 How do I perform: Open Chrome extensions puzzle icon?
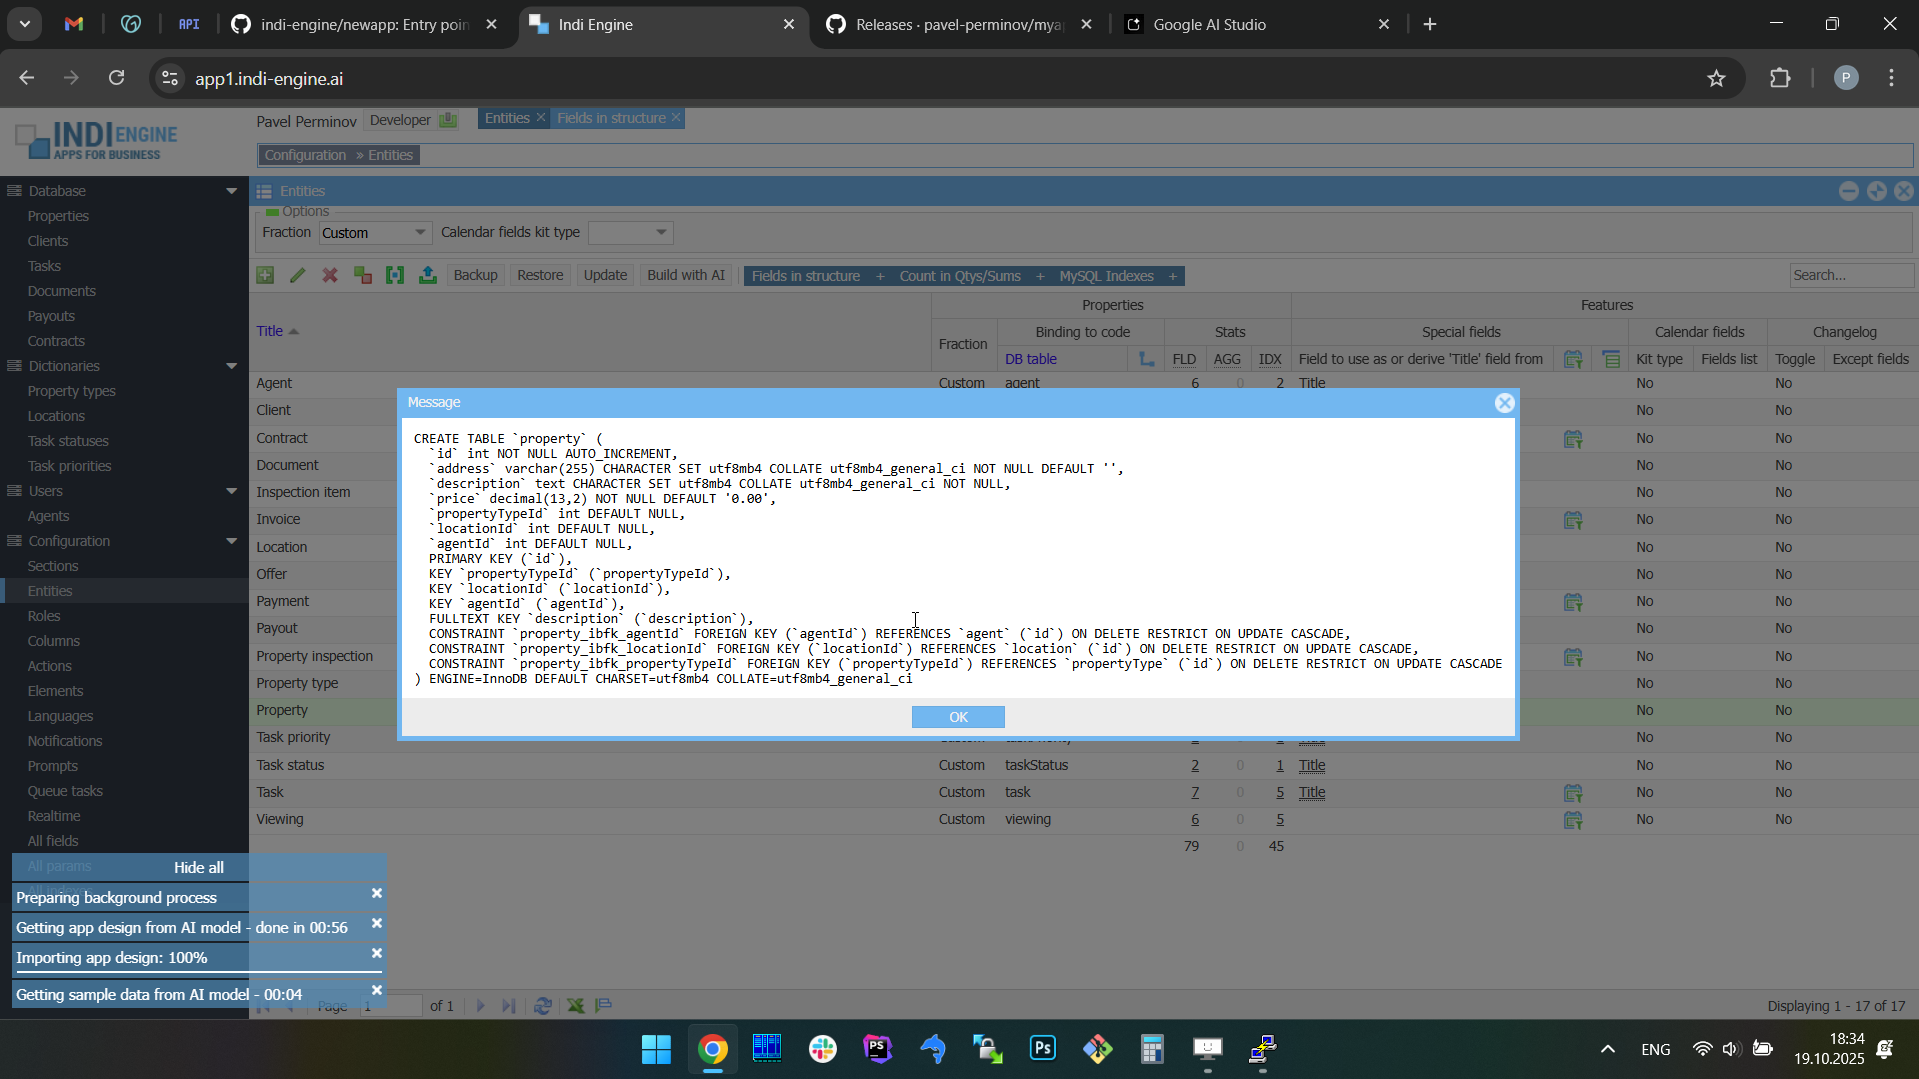1780,79
